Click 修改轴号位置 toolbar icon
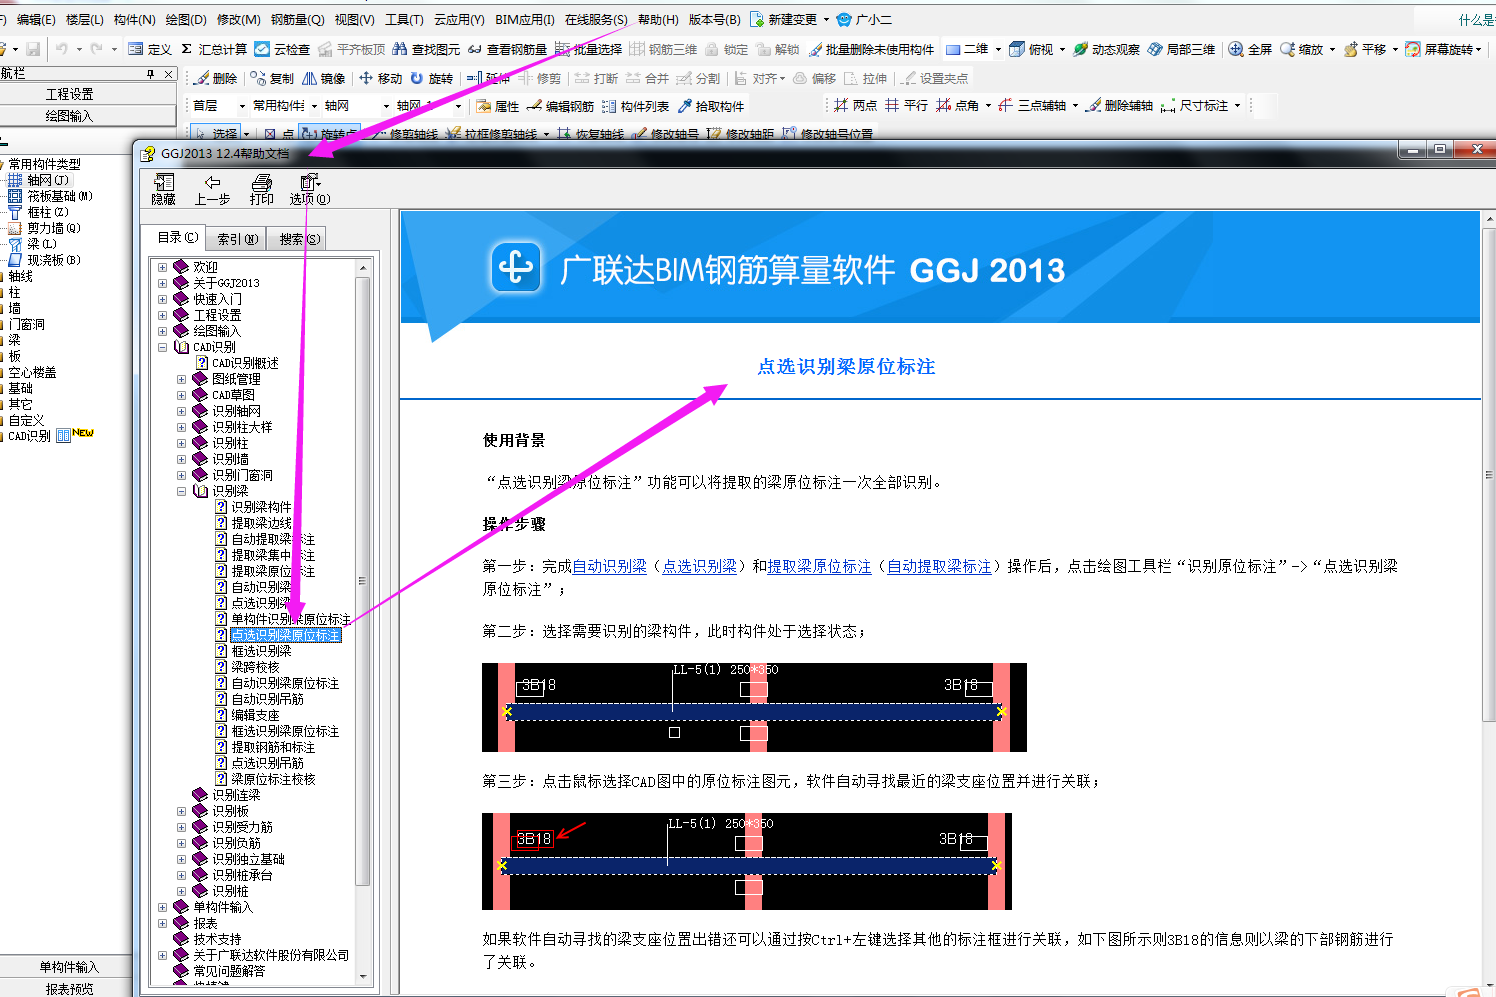Viewport: 1496px width, 997px height. click(828, 134)
